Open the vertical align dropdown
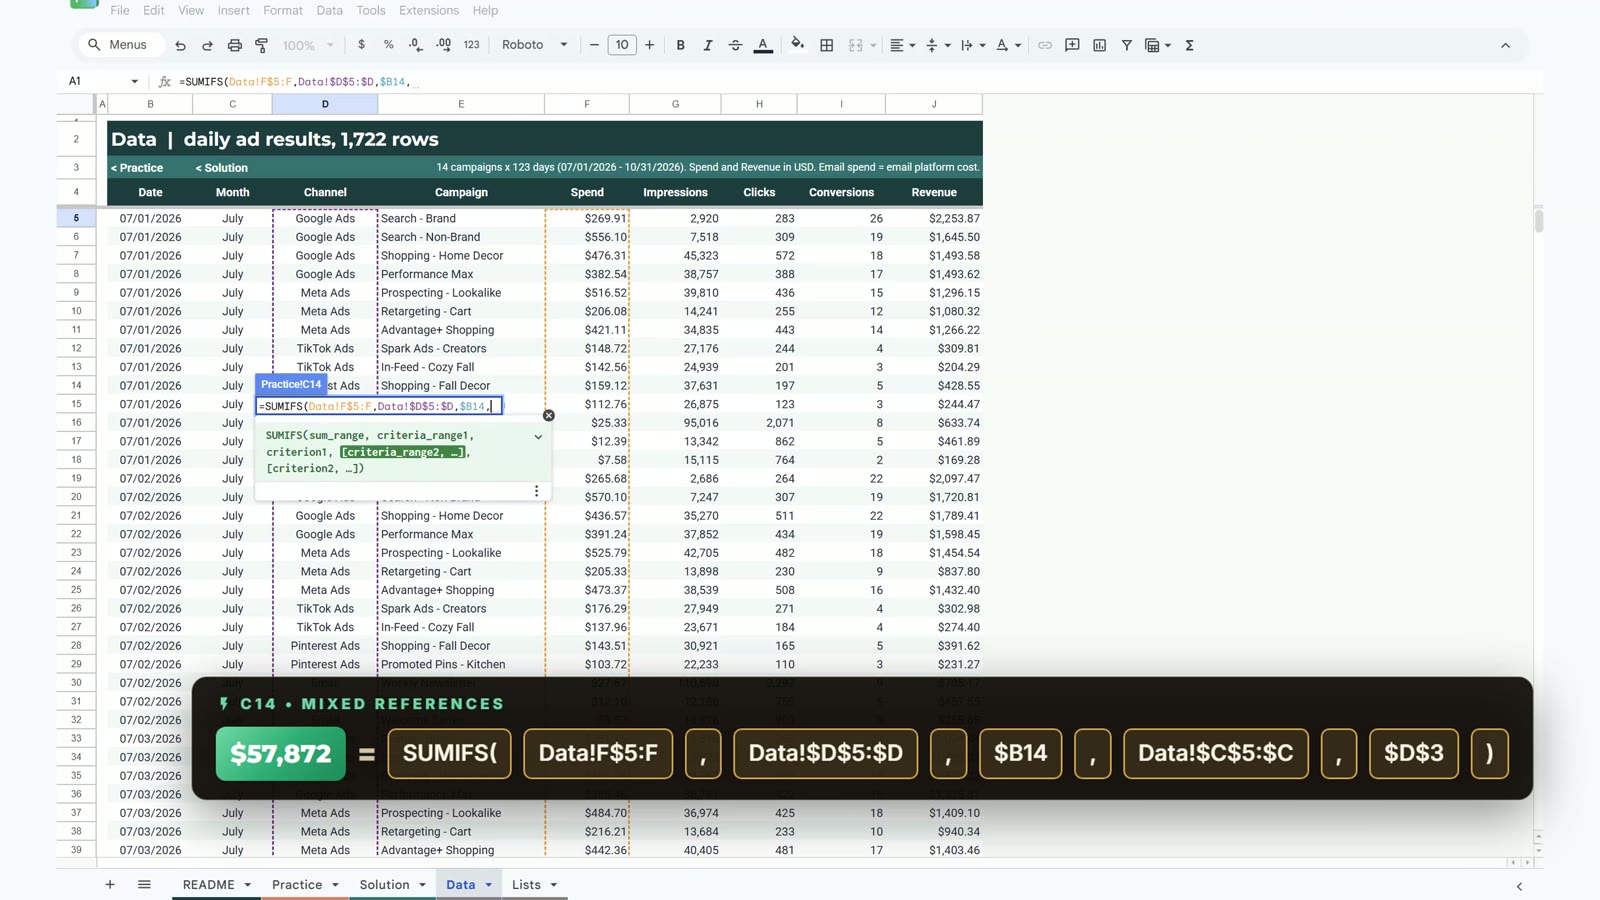The image size is (1600, 900). coord(938,45)
